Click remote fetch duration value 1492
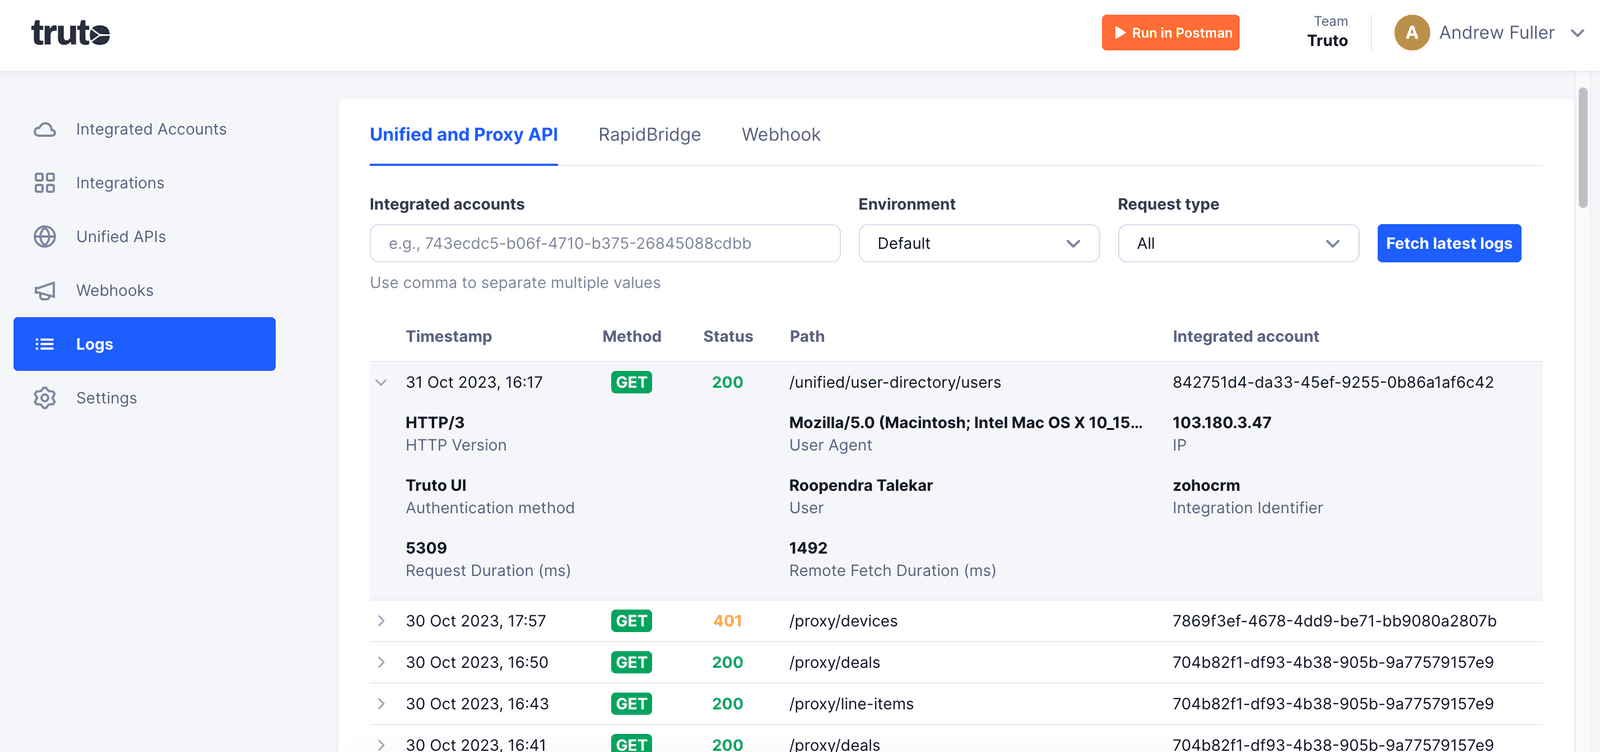Image resolution: width=1600 pixels, height=752 pixels. [x=808, y=549]
